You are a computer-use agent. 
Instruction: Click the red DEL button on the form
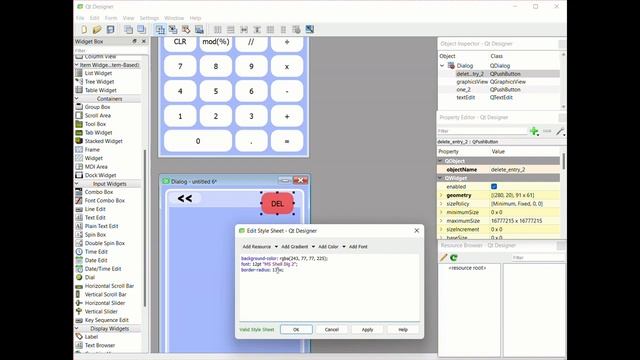(277, 204)
